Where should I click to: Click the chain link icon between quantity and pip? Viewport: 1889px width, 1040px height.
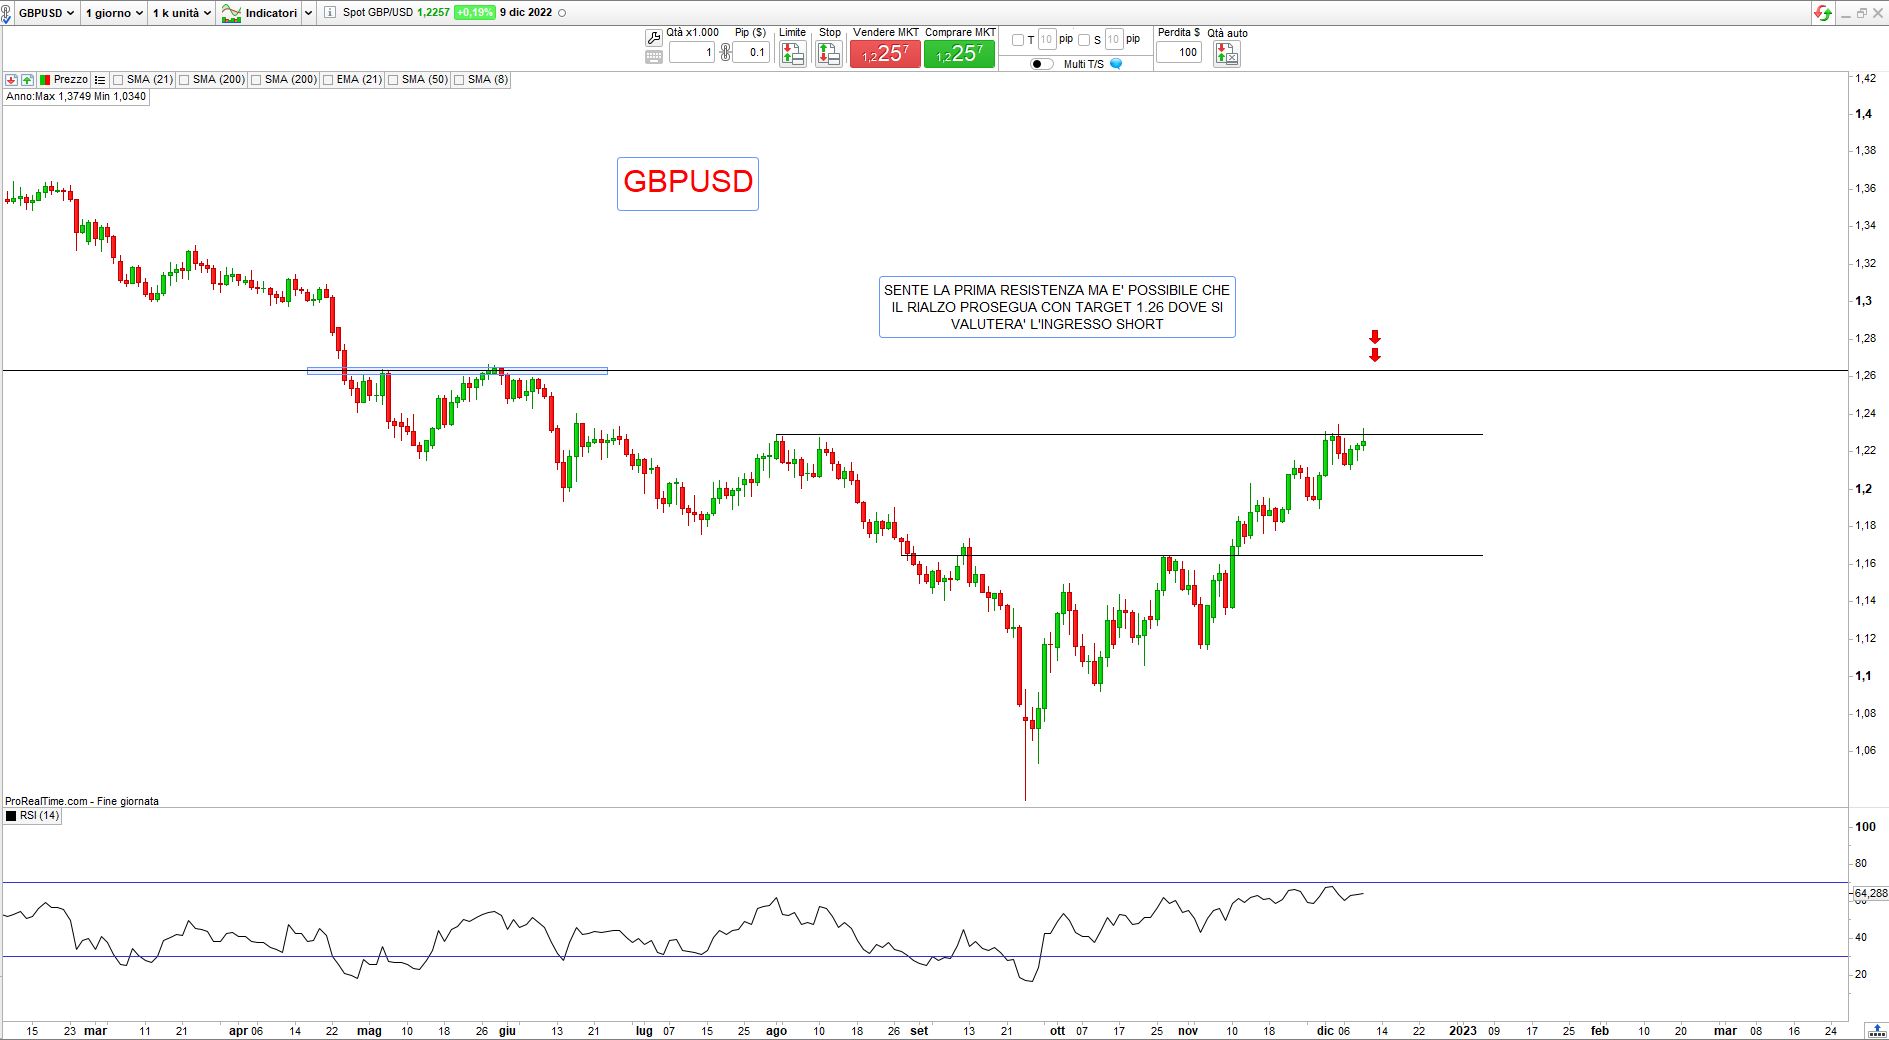[x=726, y=52]
